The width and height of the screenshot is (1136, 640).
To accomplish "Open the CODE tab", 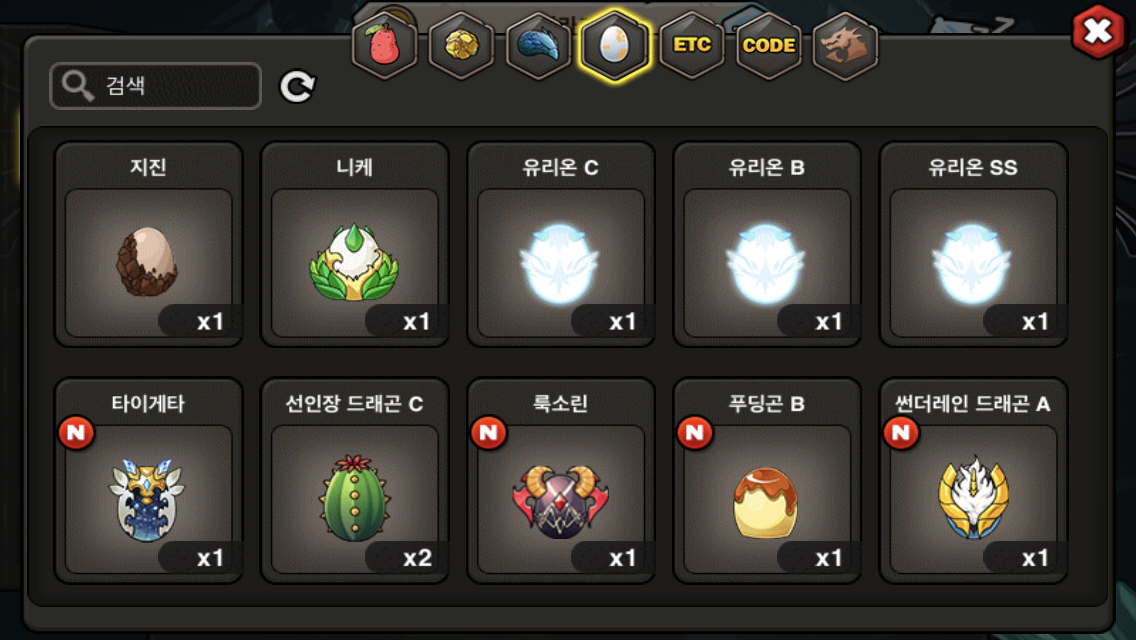I will tap(769, 46).
